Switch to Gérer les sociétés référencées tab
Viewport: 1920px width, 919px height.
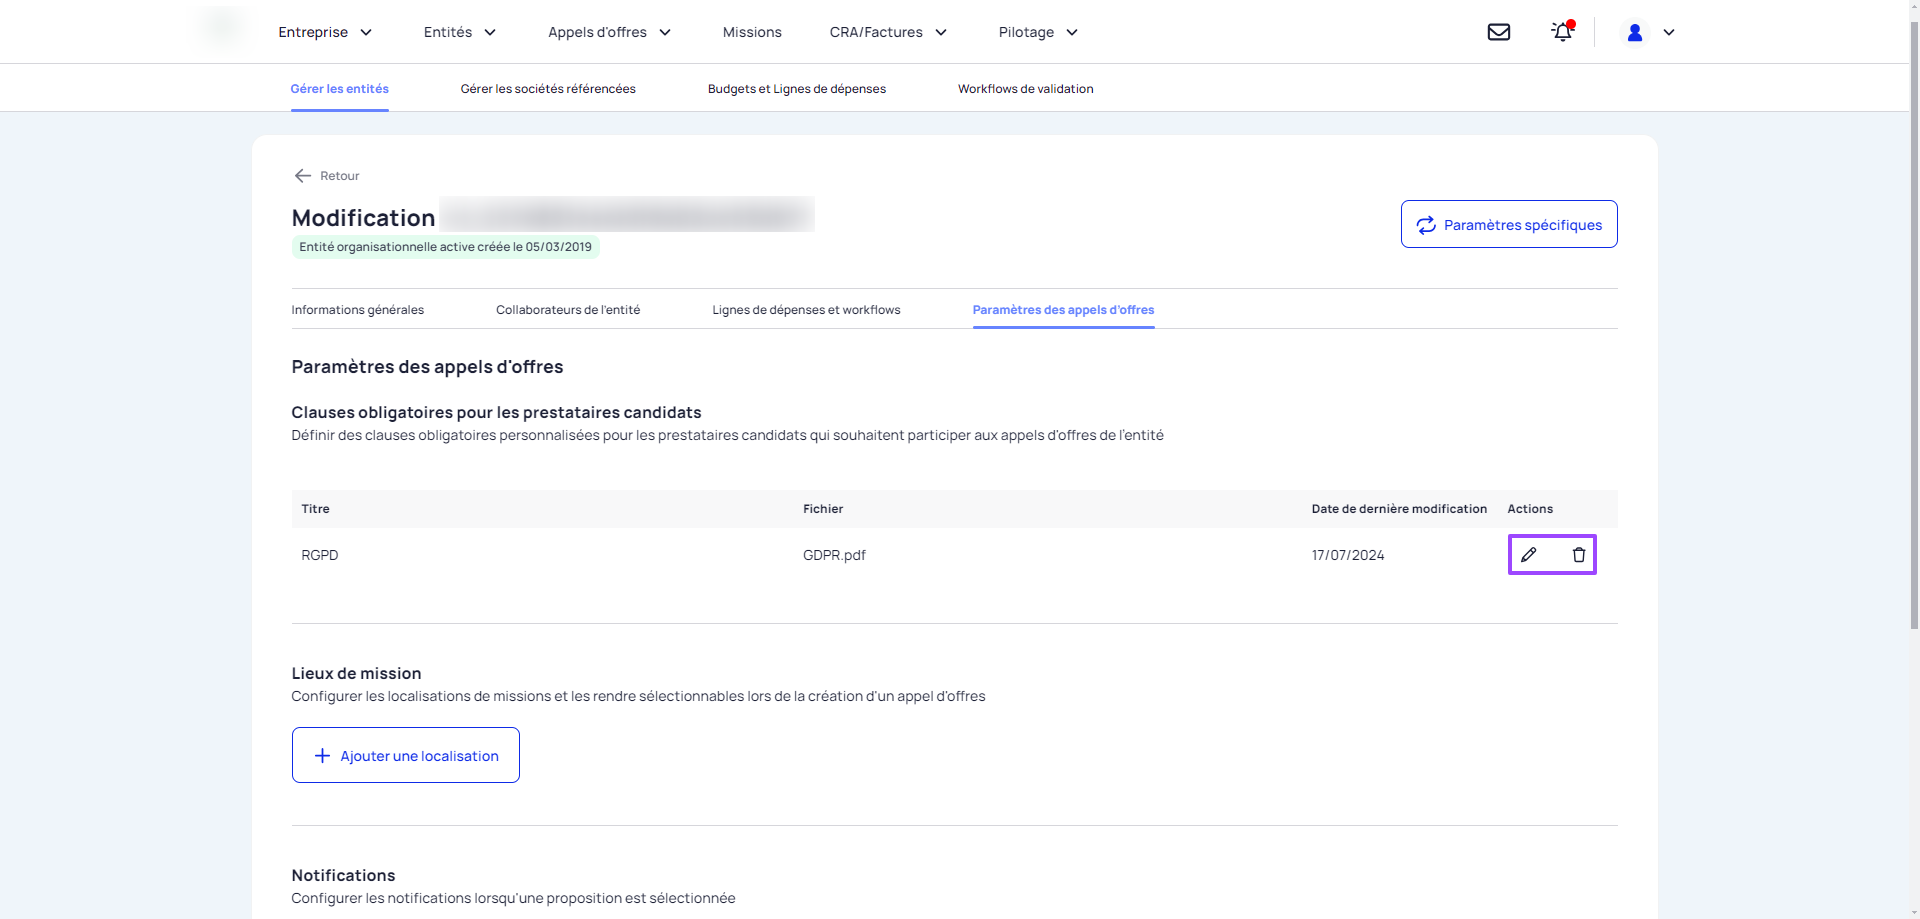click(548, 89)
